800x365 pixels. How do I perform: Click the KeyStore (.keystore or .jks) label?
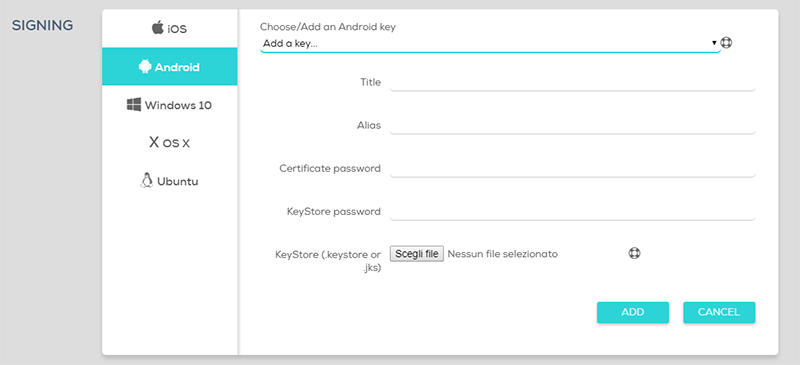coord(328,260)
